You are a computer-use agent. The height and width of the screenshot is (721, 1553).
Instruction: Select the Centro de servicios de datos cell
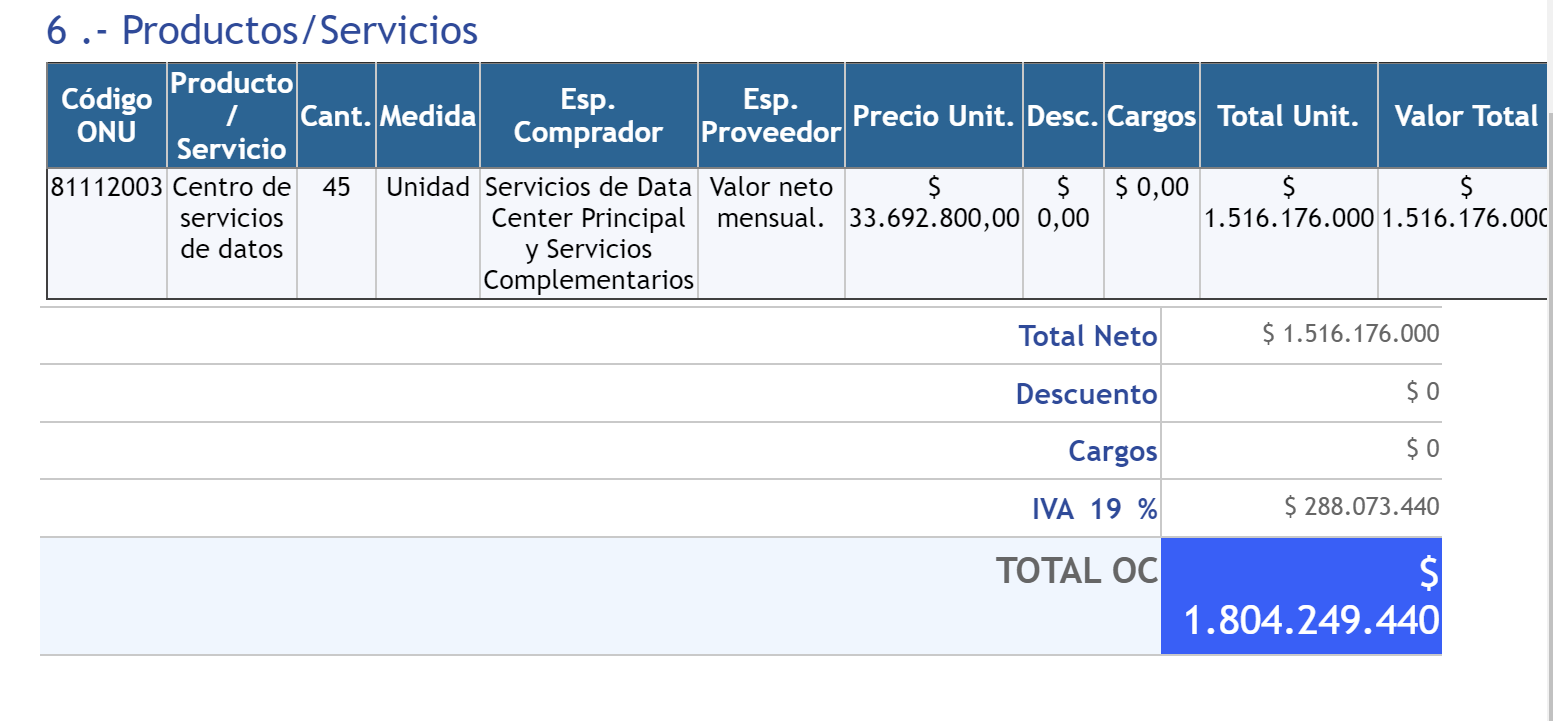(x=232, y=218)
